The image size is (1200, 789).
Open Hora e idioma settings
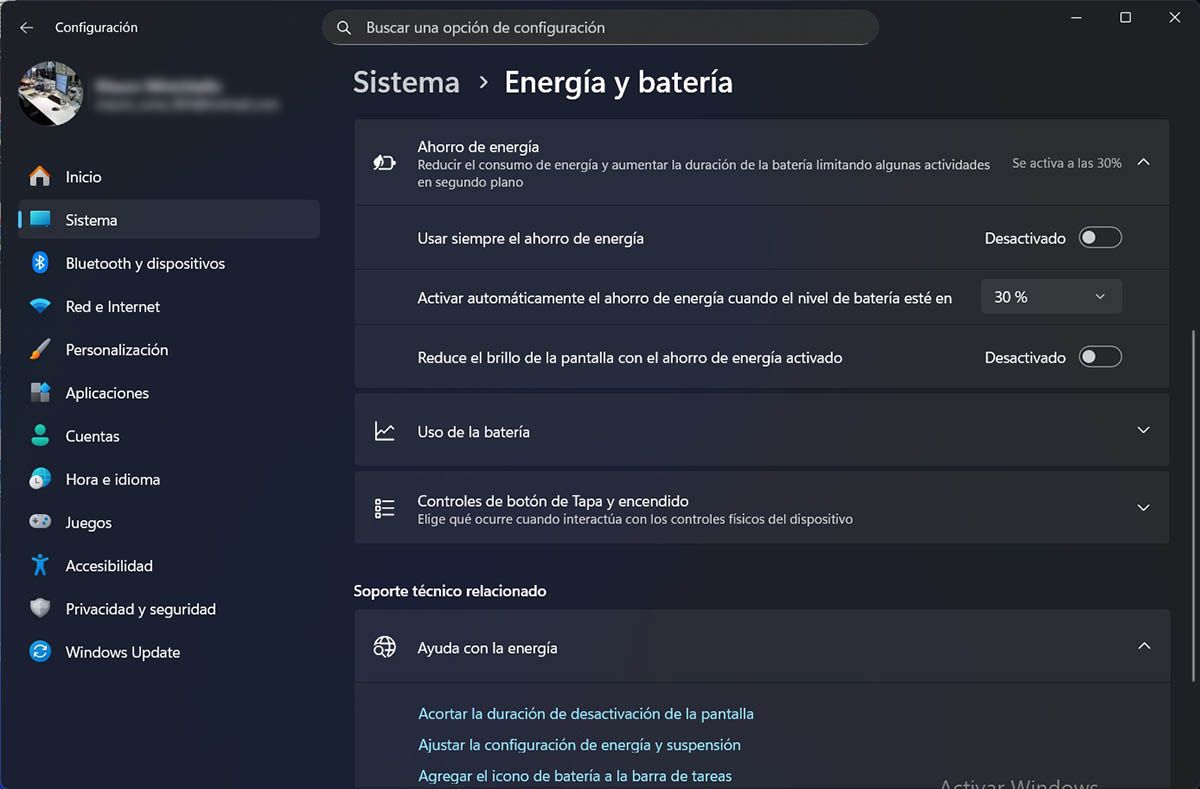[x=112, y=480]
